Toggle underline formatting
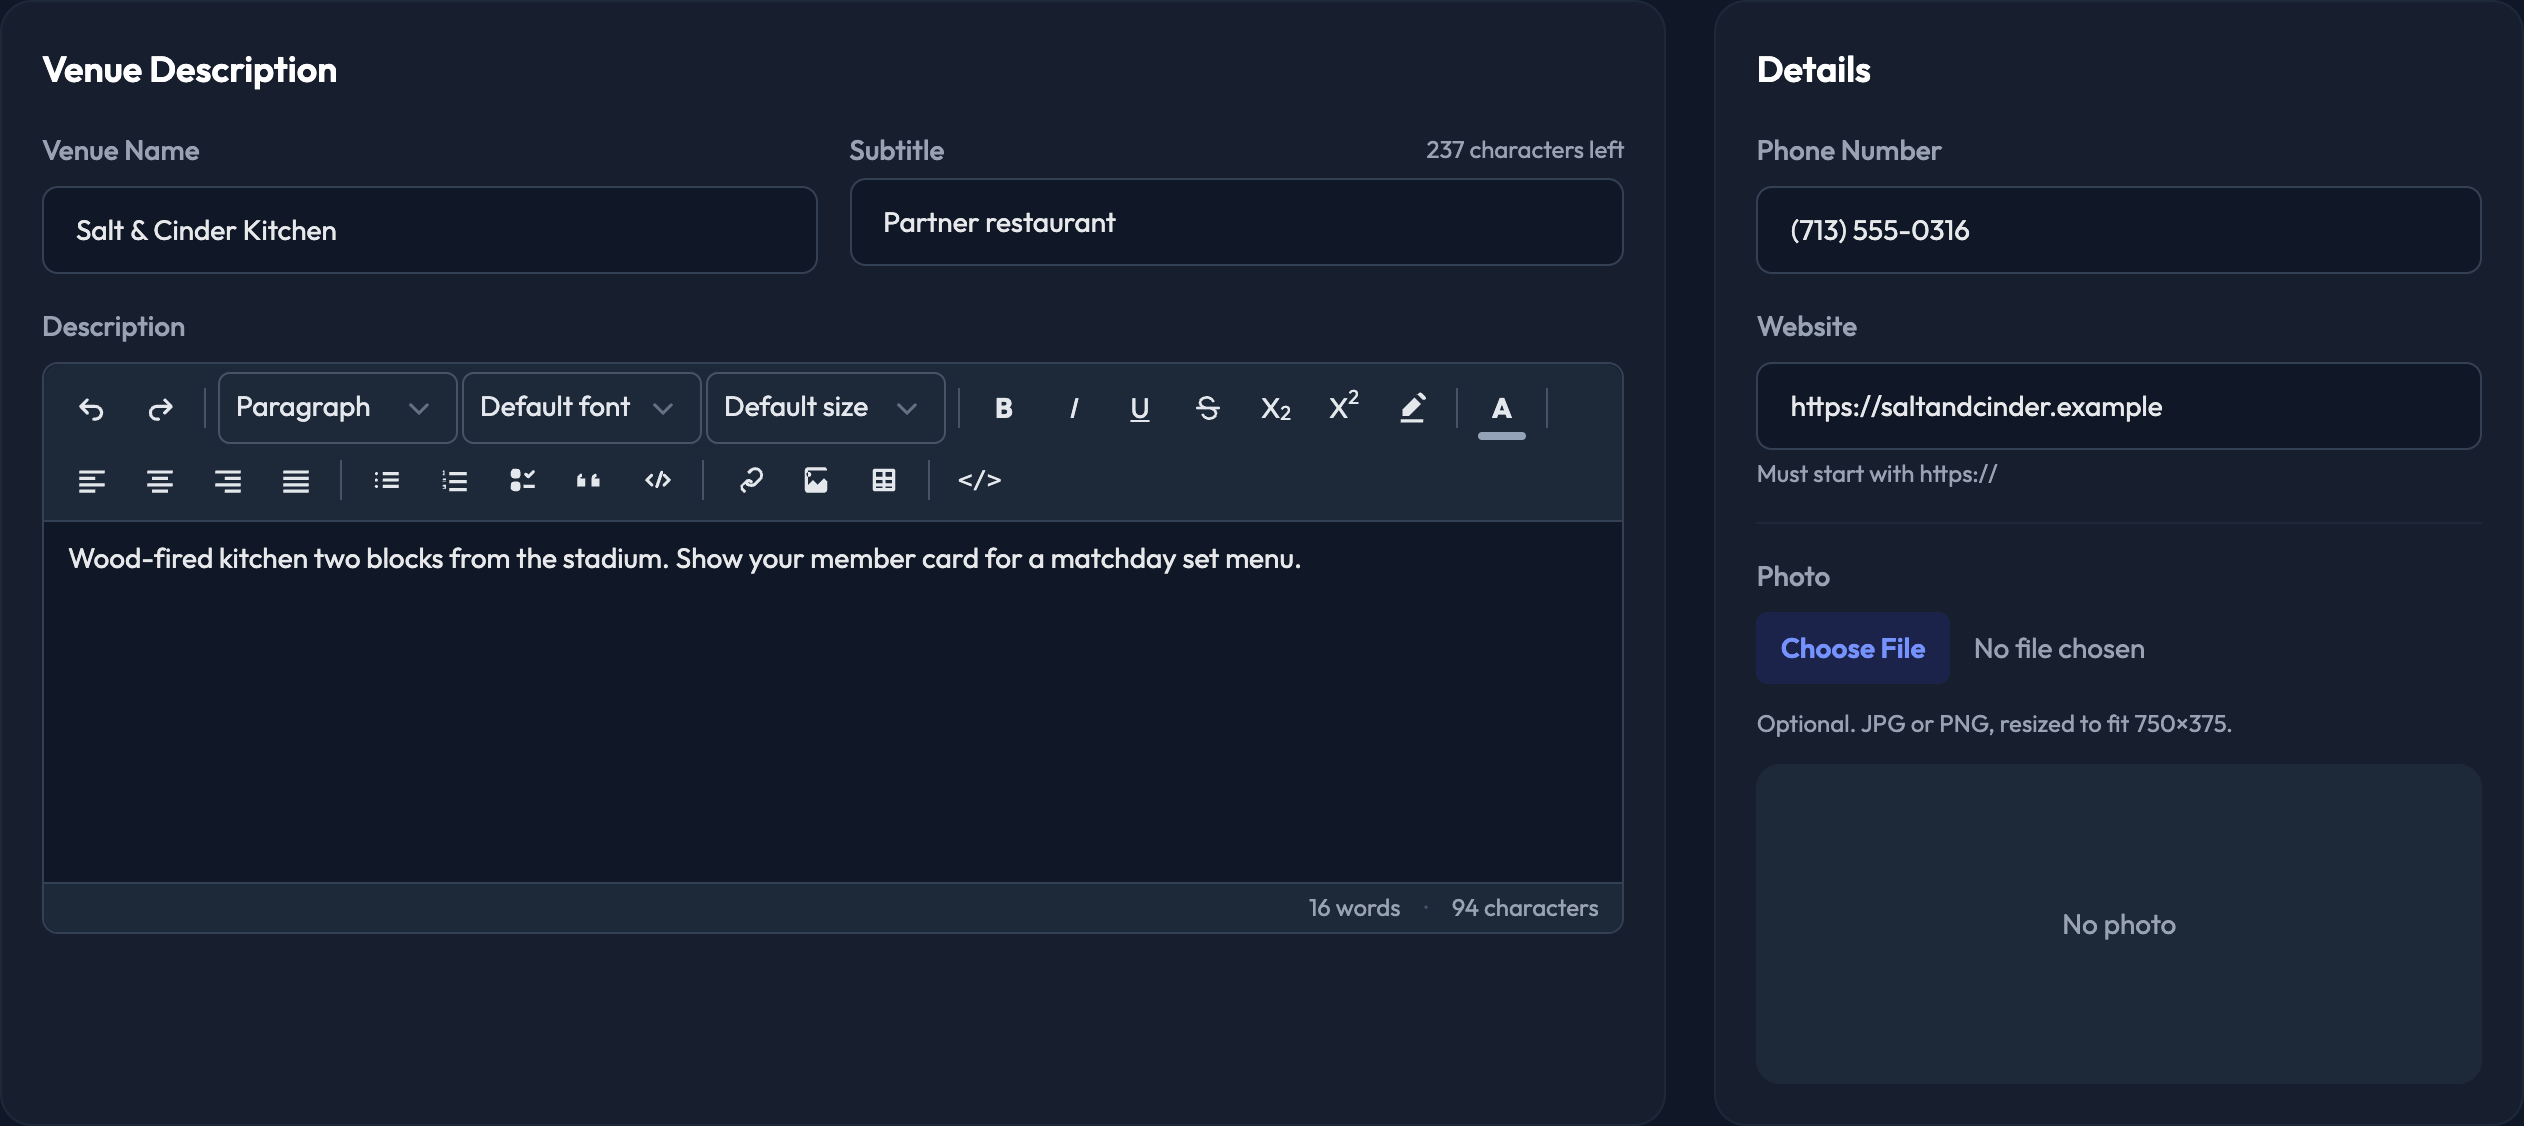The height and width of the screenshot is (1126, 2524). click(x=1140, y=408)
